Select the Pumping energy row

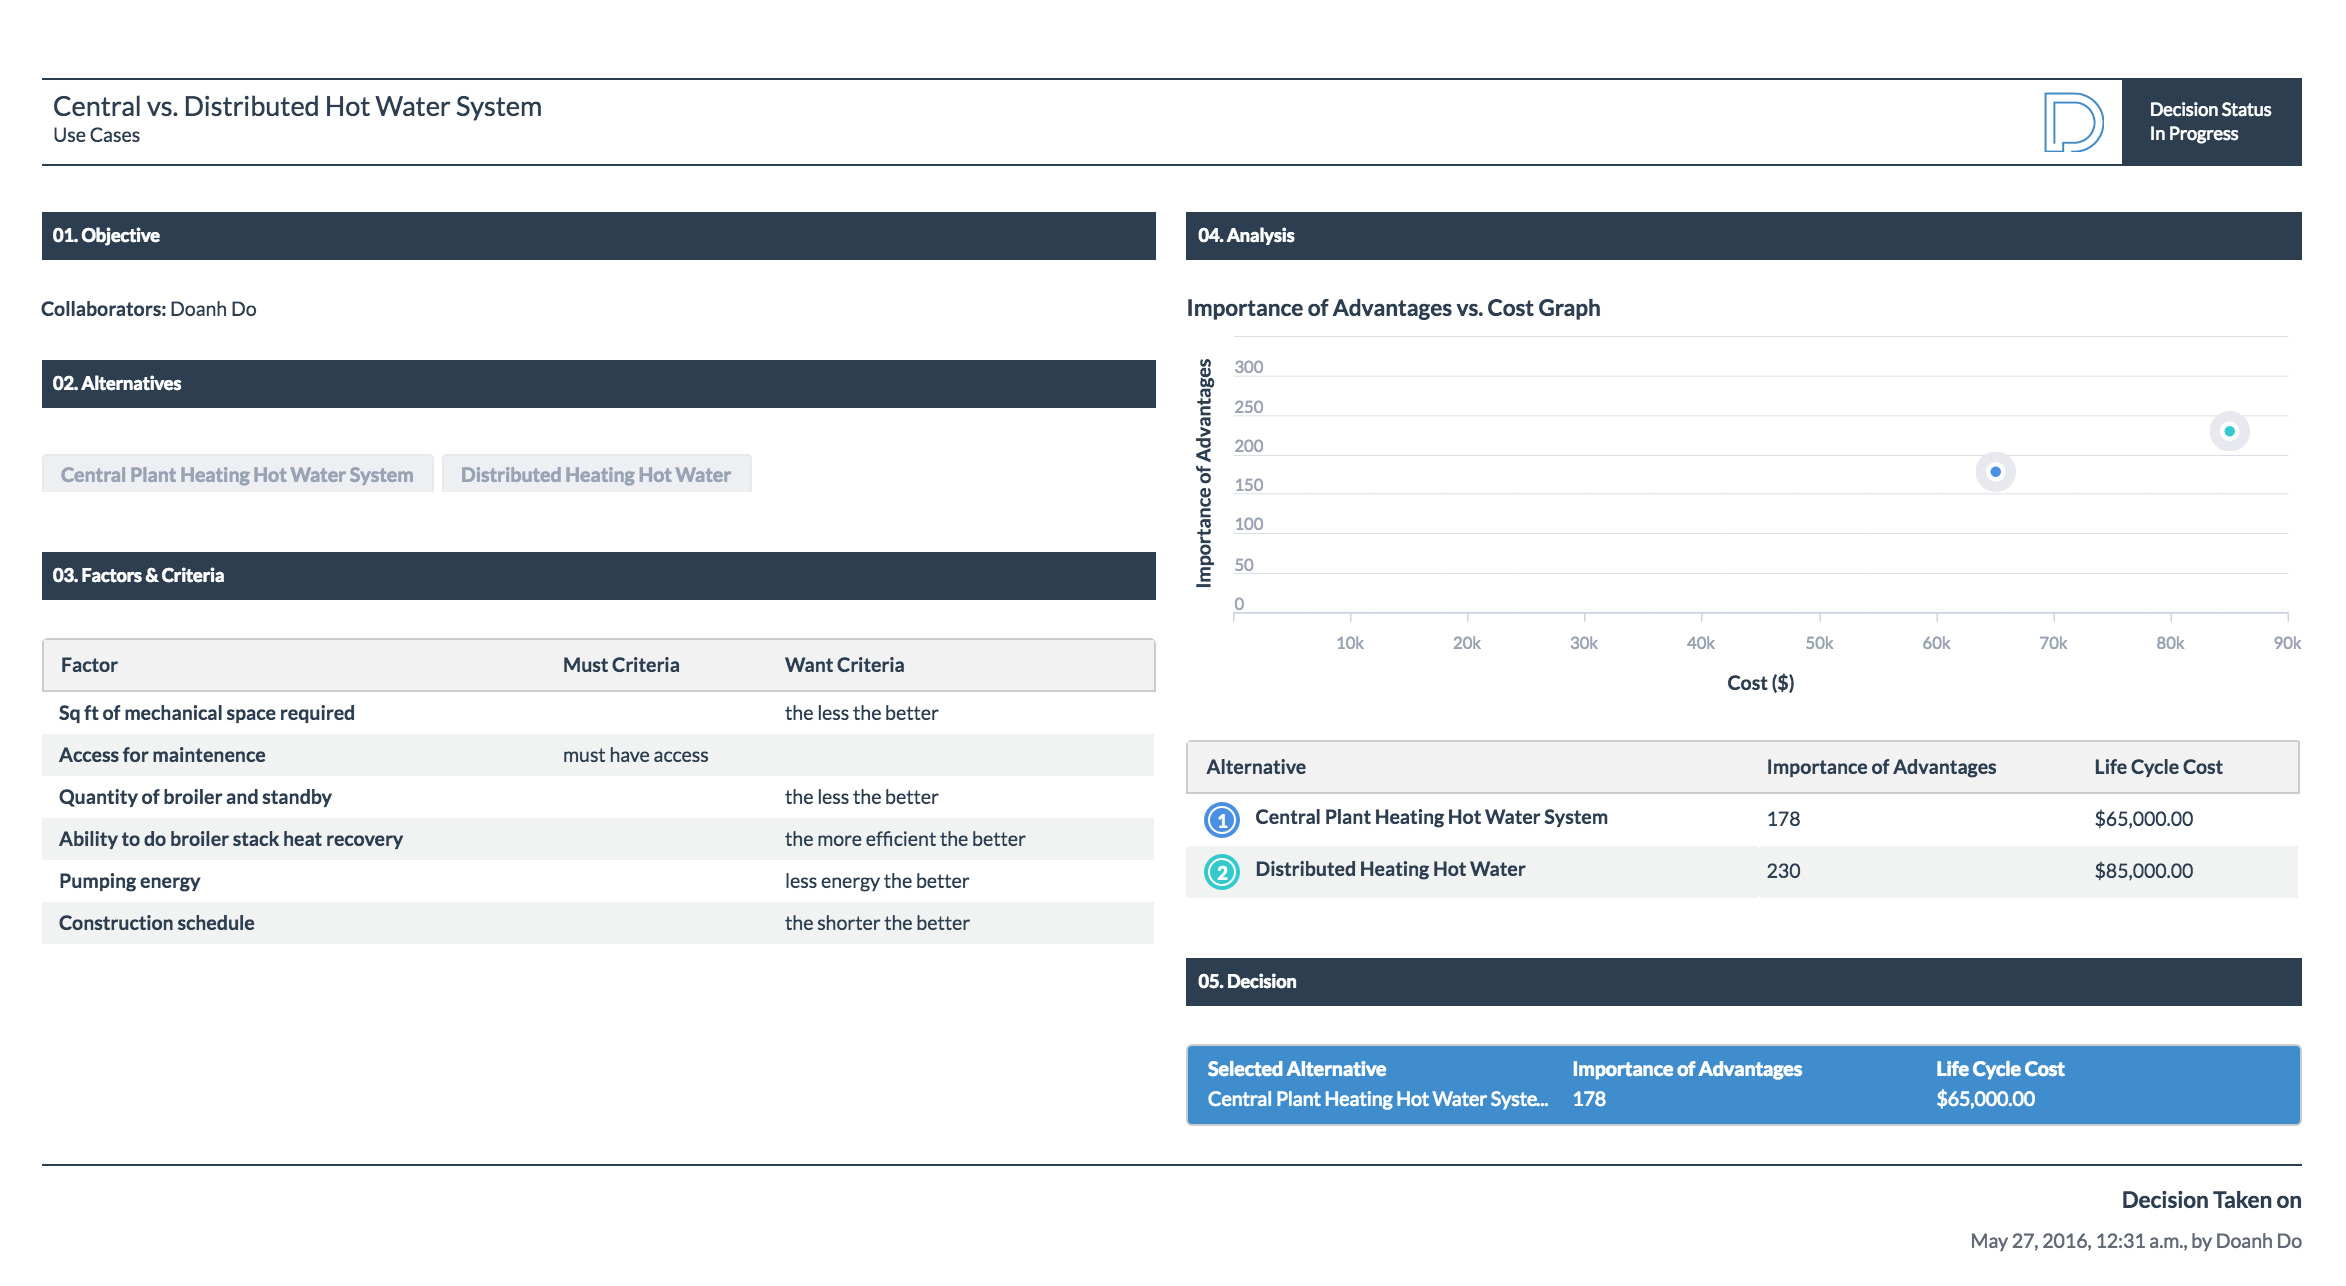(598, 881)
